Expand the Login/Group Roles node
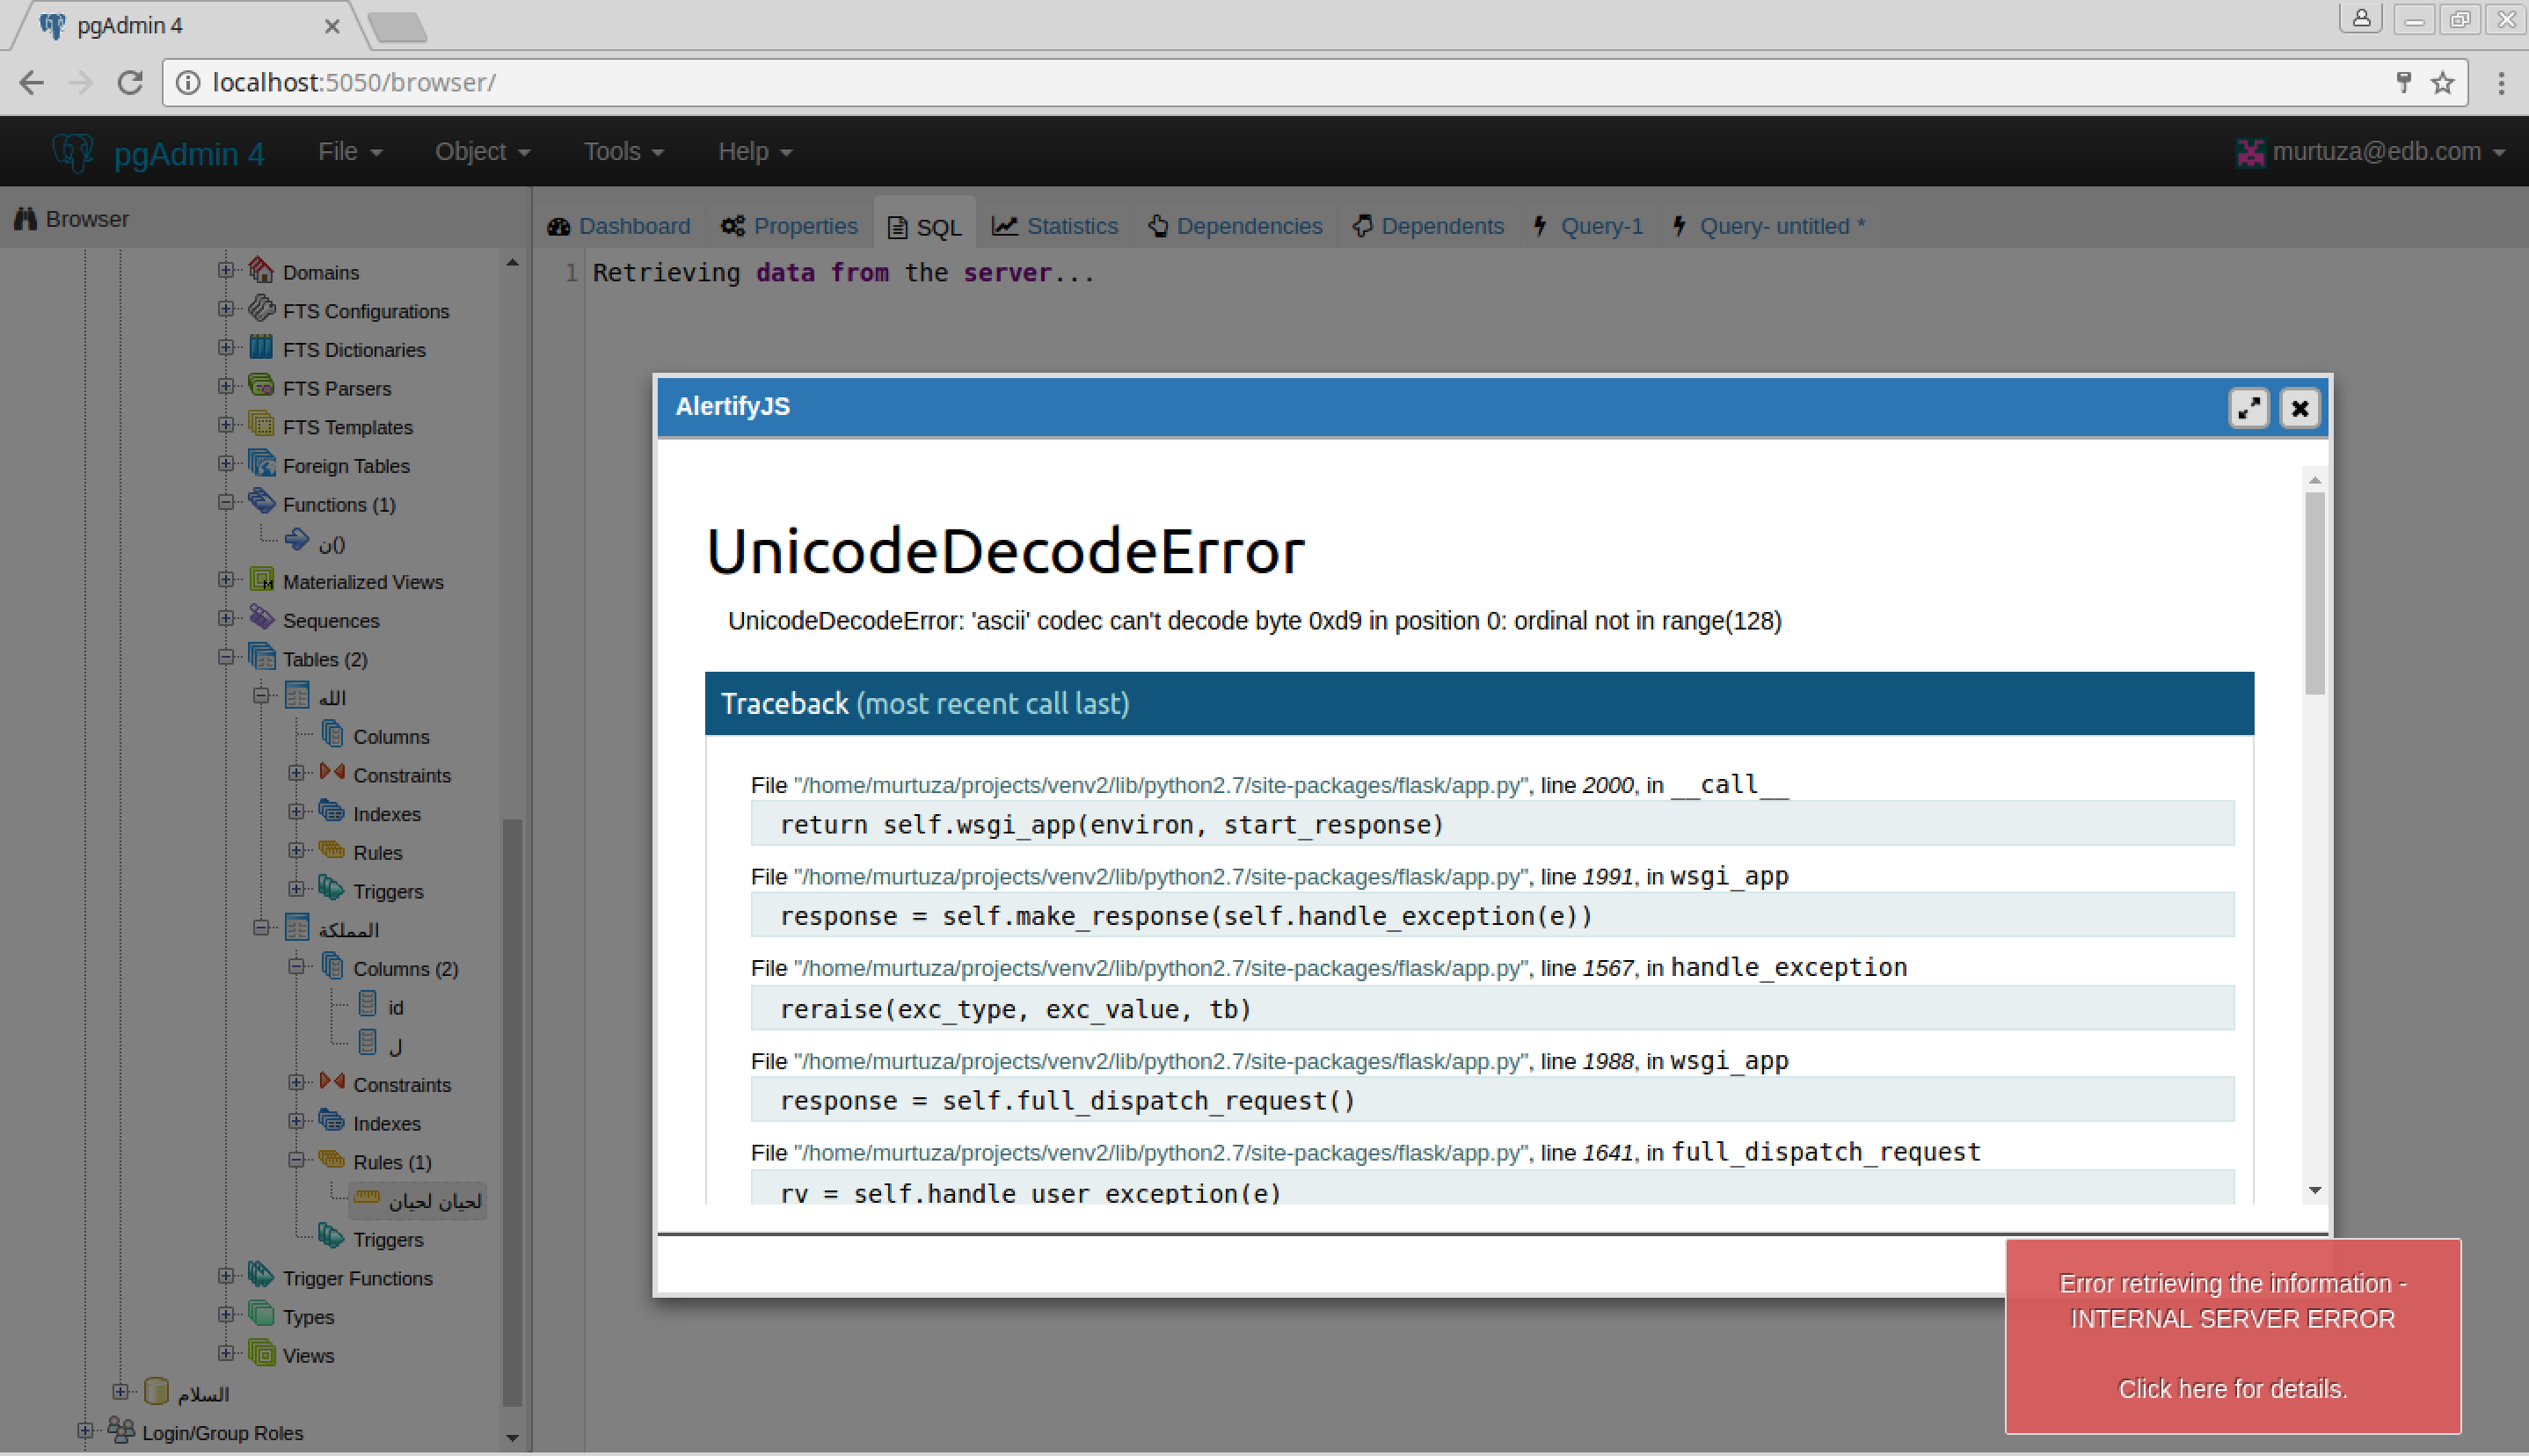 85,1431
